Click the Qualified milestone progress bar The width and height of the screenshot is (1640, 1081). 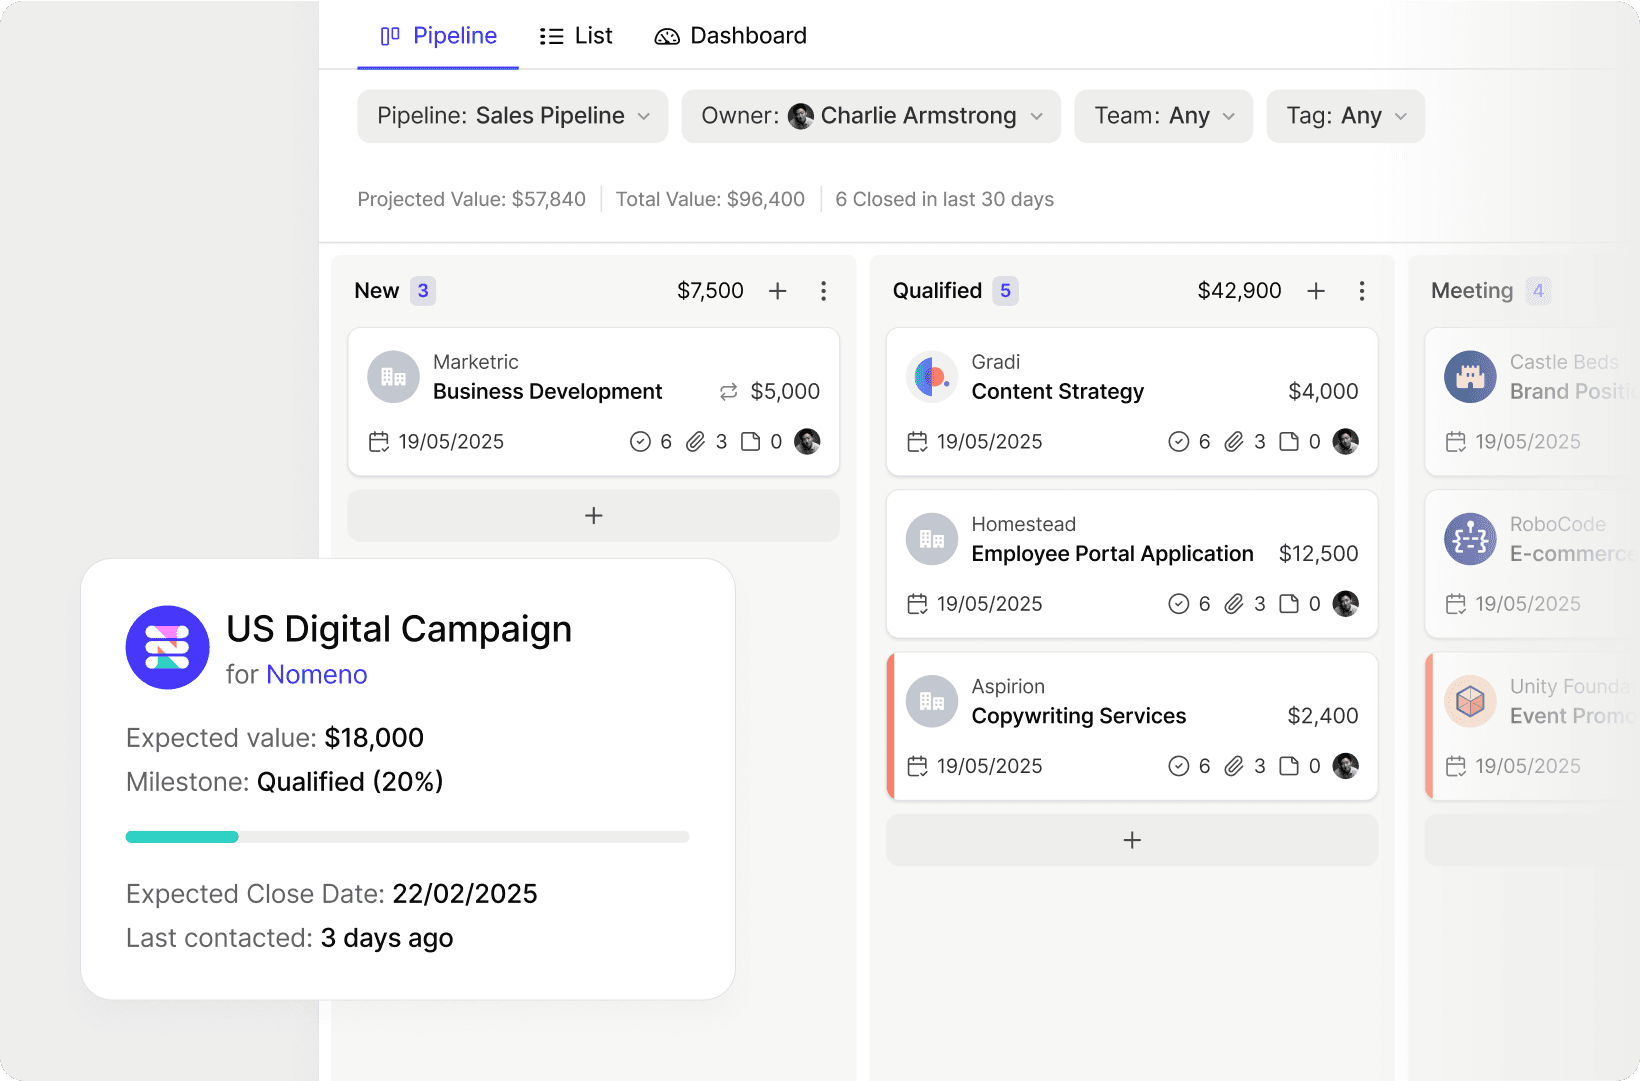tap(407, 837)
